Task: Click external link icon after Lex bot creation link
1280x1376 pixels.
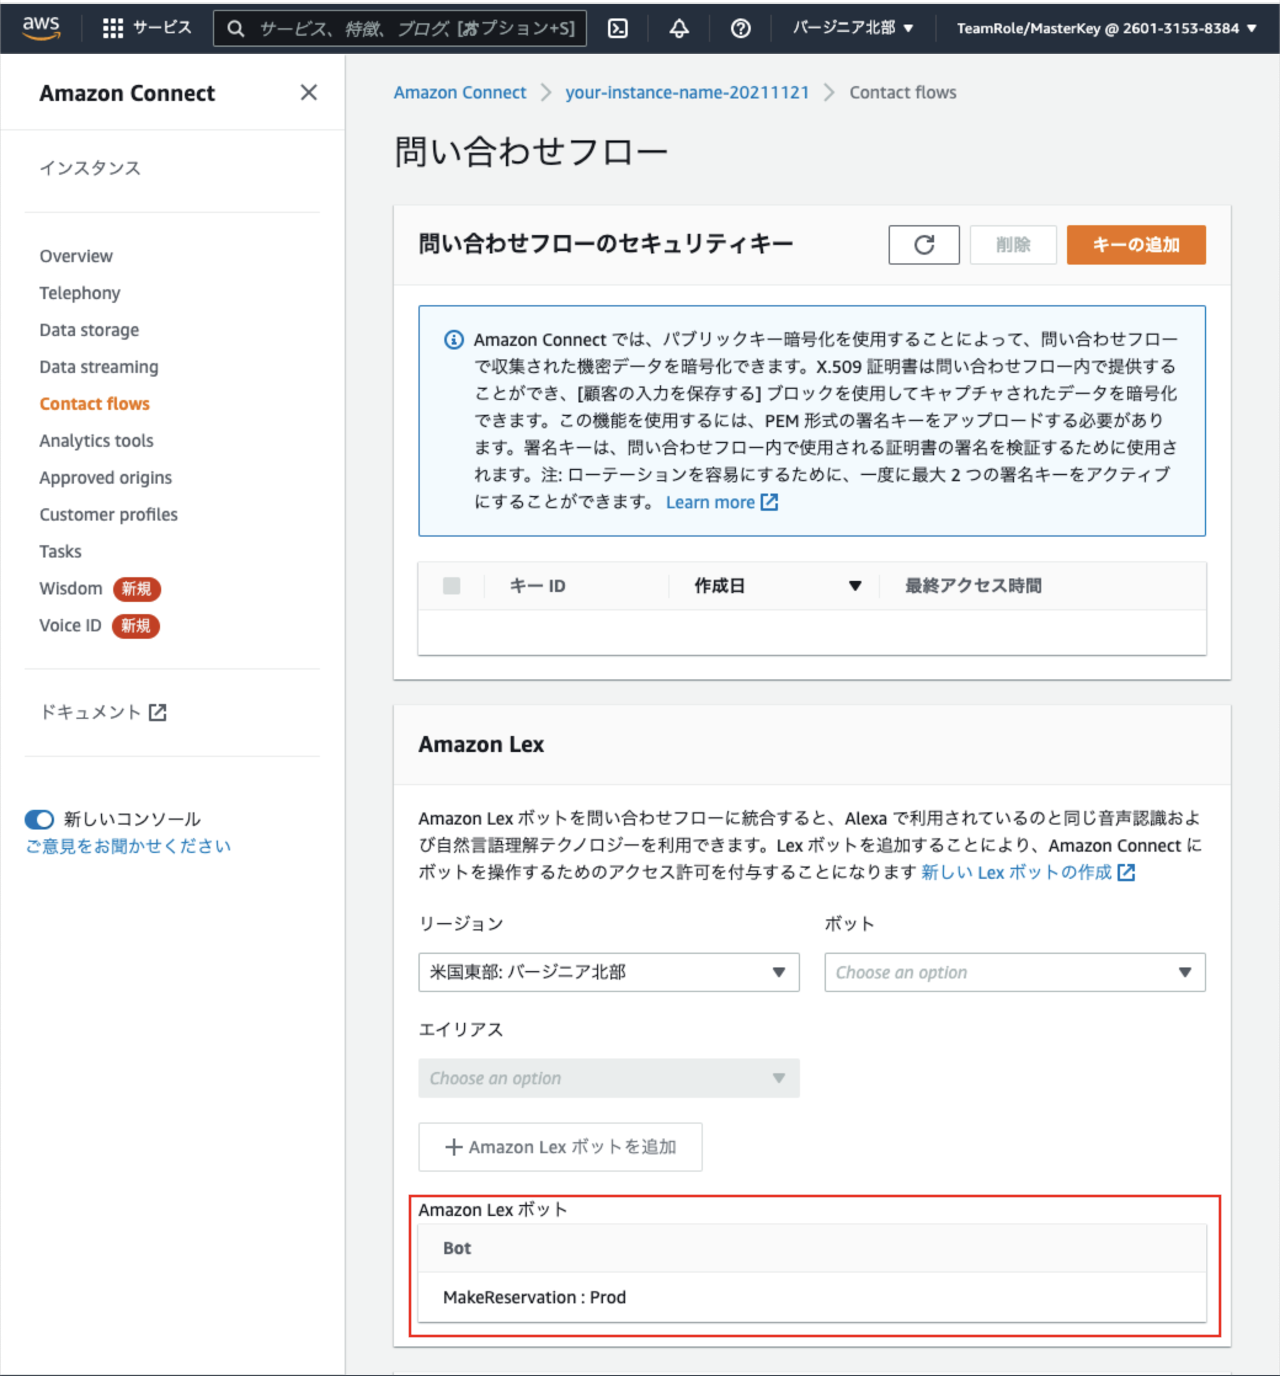Action: coord(1126,872)
